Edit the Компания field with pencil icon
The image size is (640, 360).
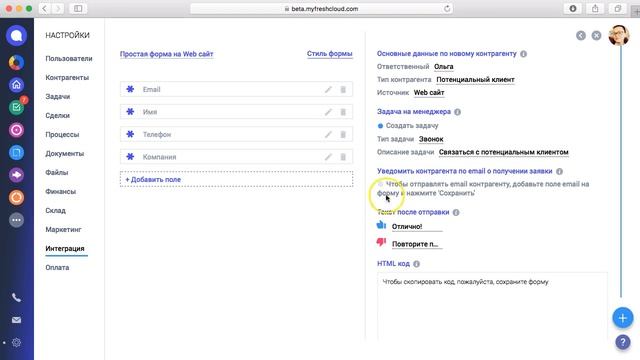click(x=328, y=157)
